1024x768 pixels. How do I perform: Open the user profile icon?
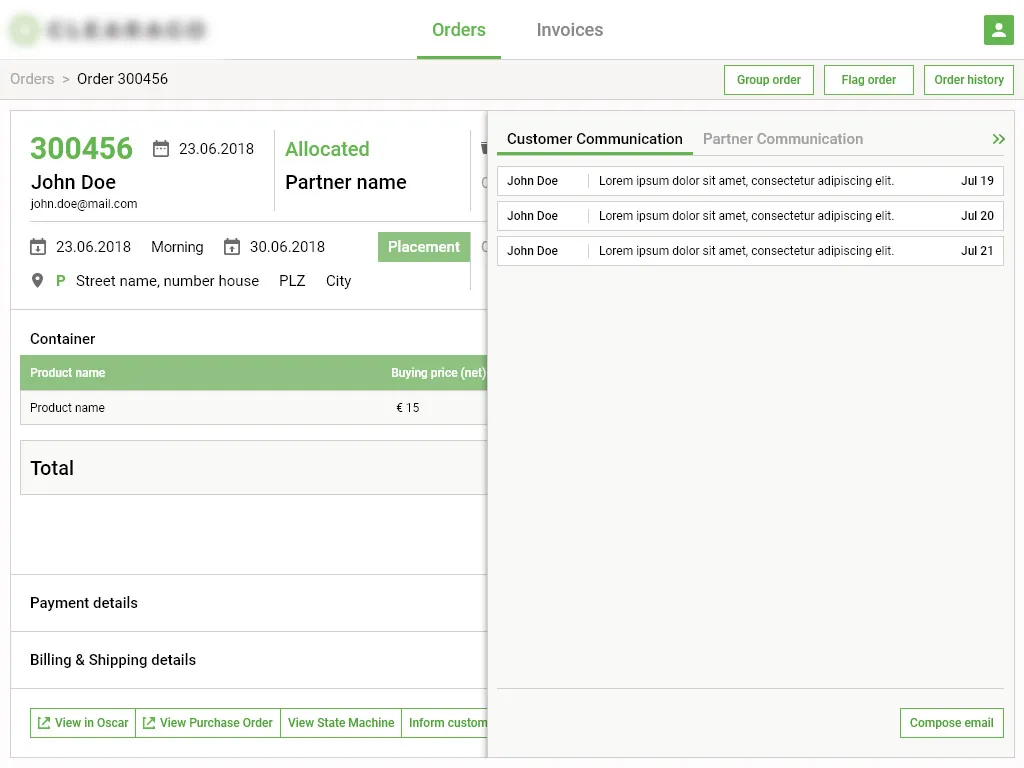point(998,30)
